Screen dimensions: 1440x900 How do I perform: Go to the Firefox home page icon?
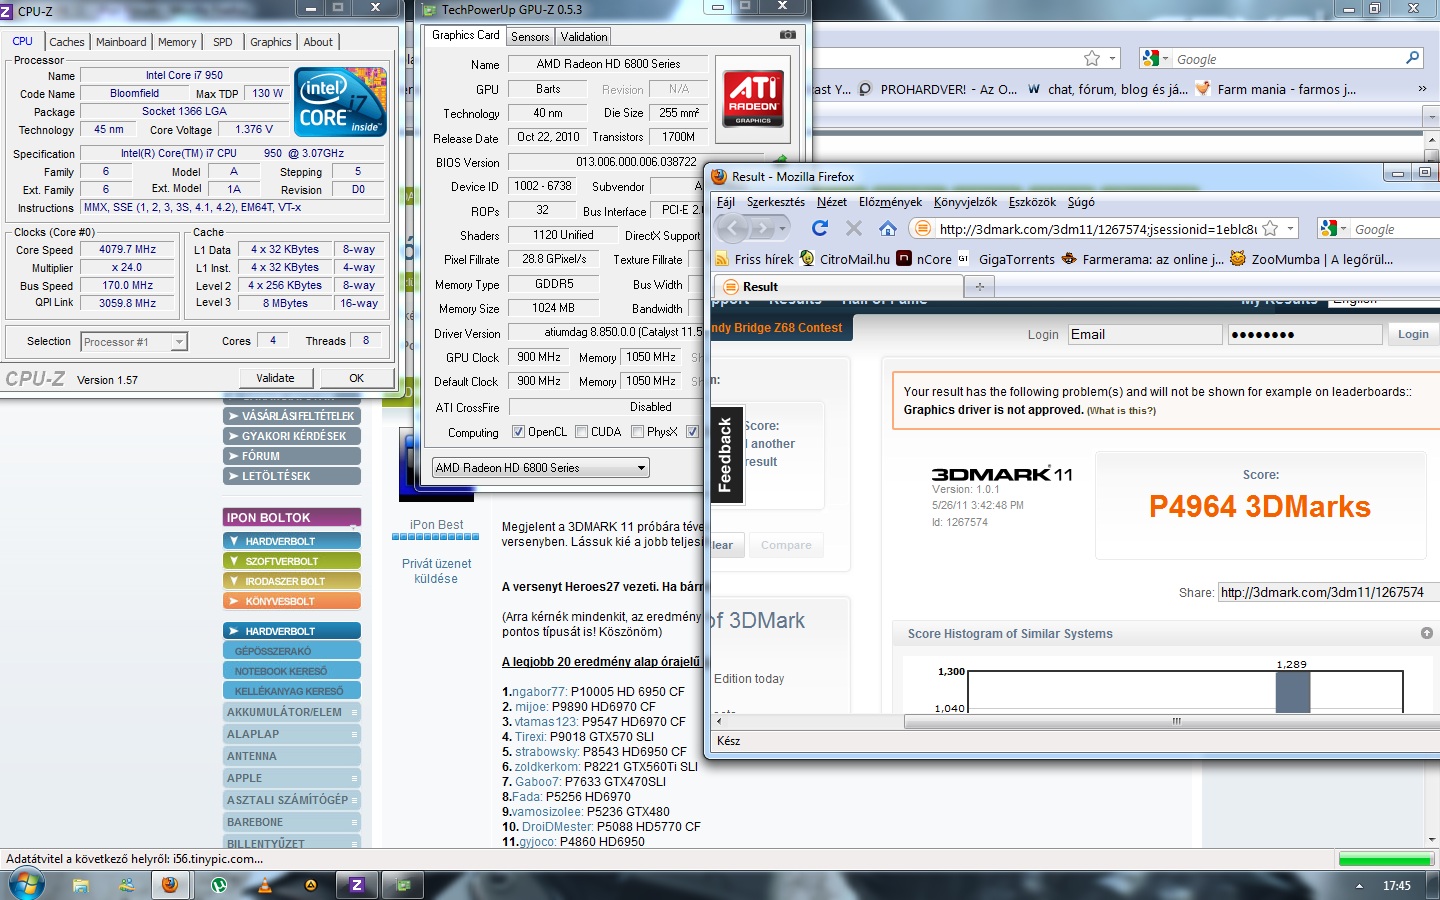coord(887,228)
